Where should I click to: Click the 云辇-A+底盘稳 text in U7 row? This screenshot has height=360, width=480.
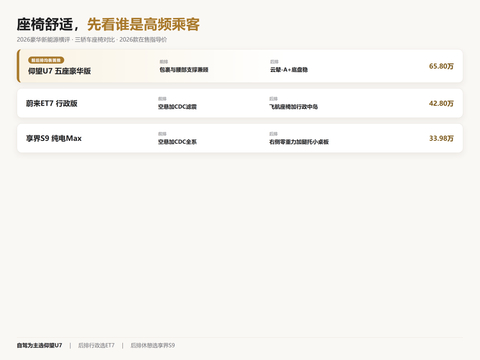289,70
